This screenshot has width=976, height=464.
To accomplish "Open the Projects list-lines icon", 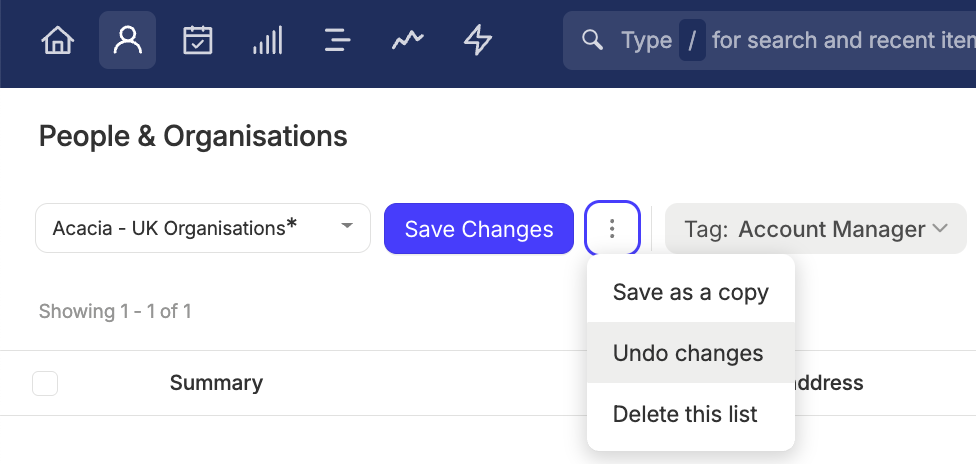I will pos(338,40).
